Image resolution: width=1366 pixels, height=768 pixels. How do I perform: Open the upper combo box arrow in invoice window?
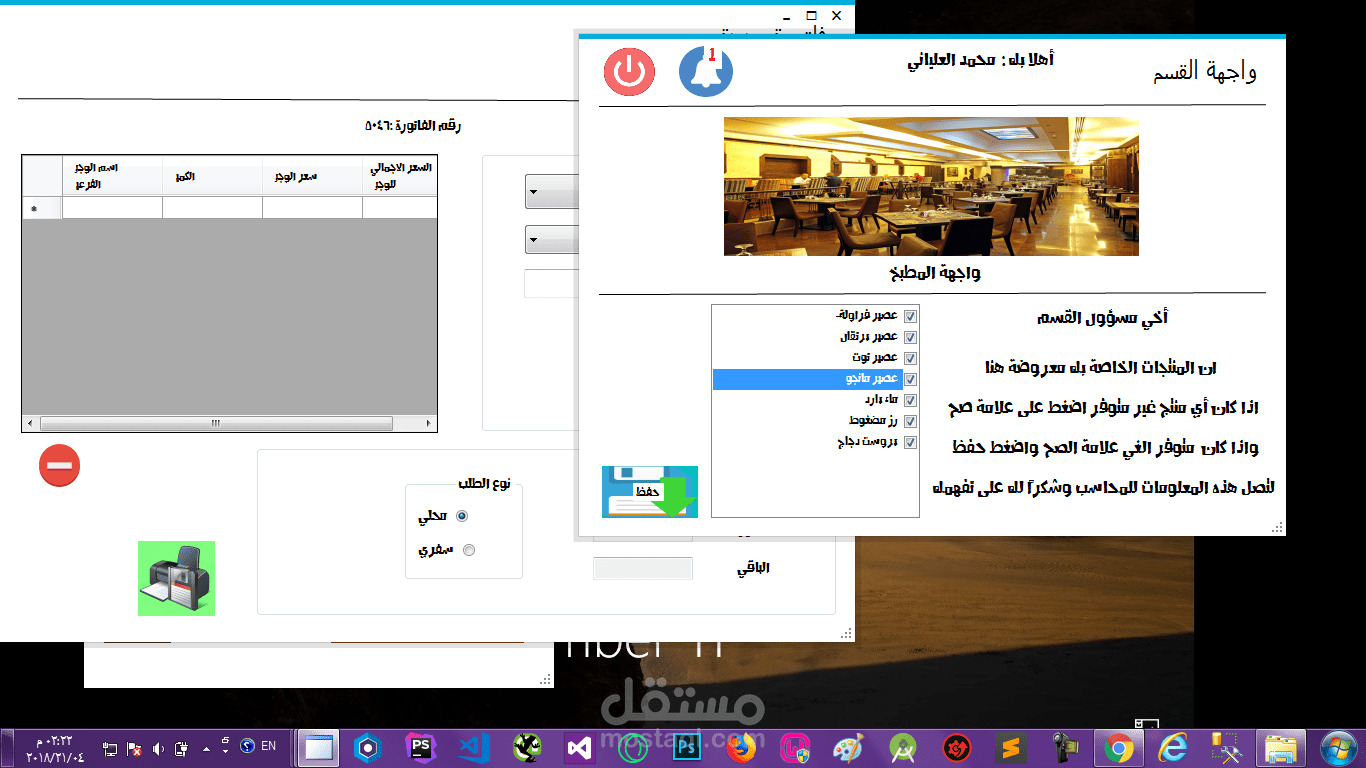point(534,192)
